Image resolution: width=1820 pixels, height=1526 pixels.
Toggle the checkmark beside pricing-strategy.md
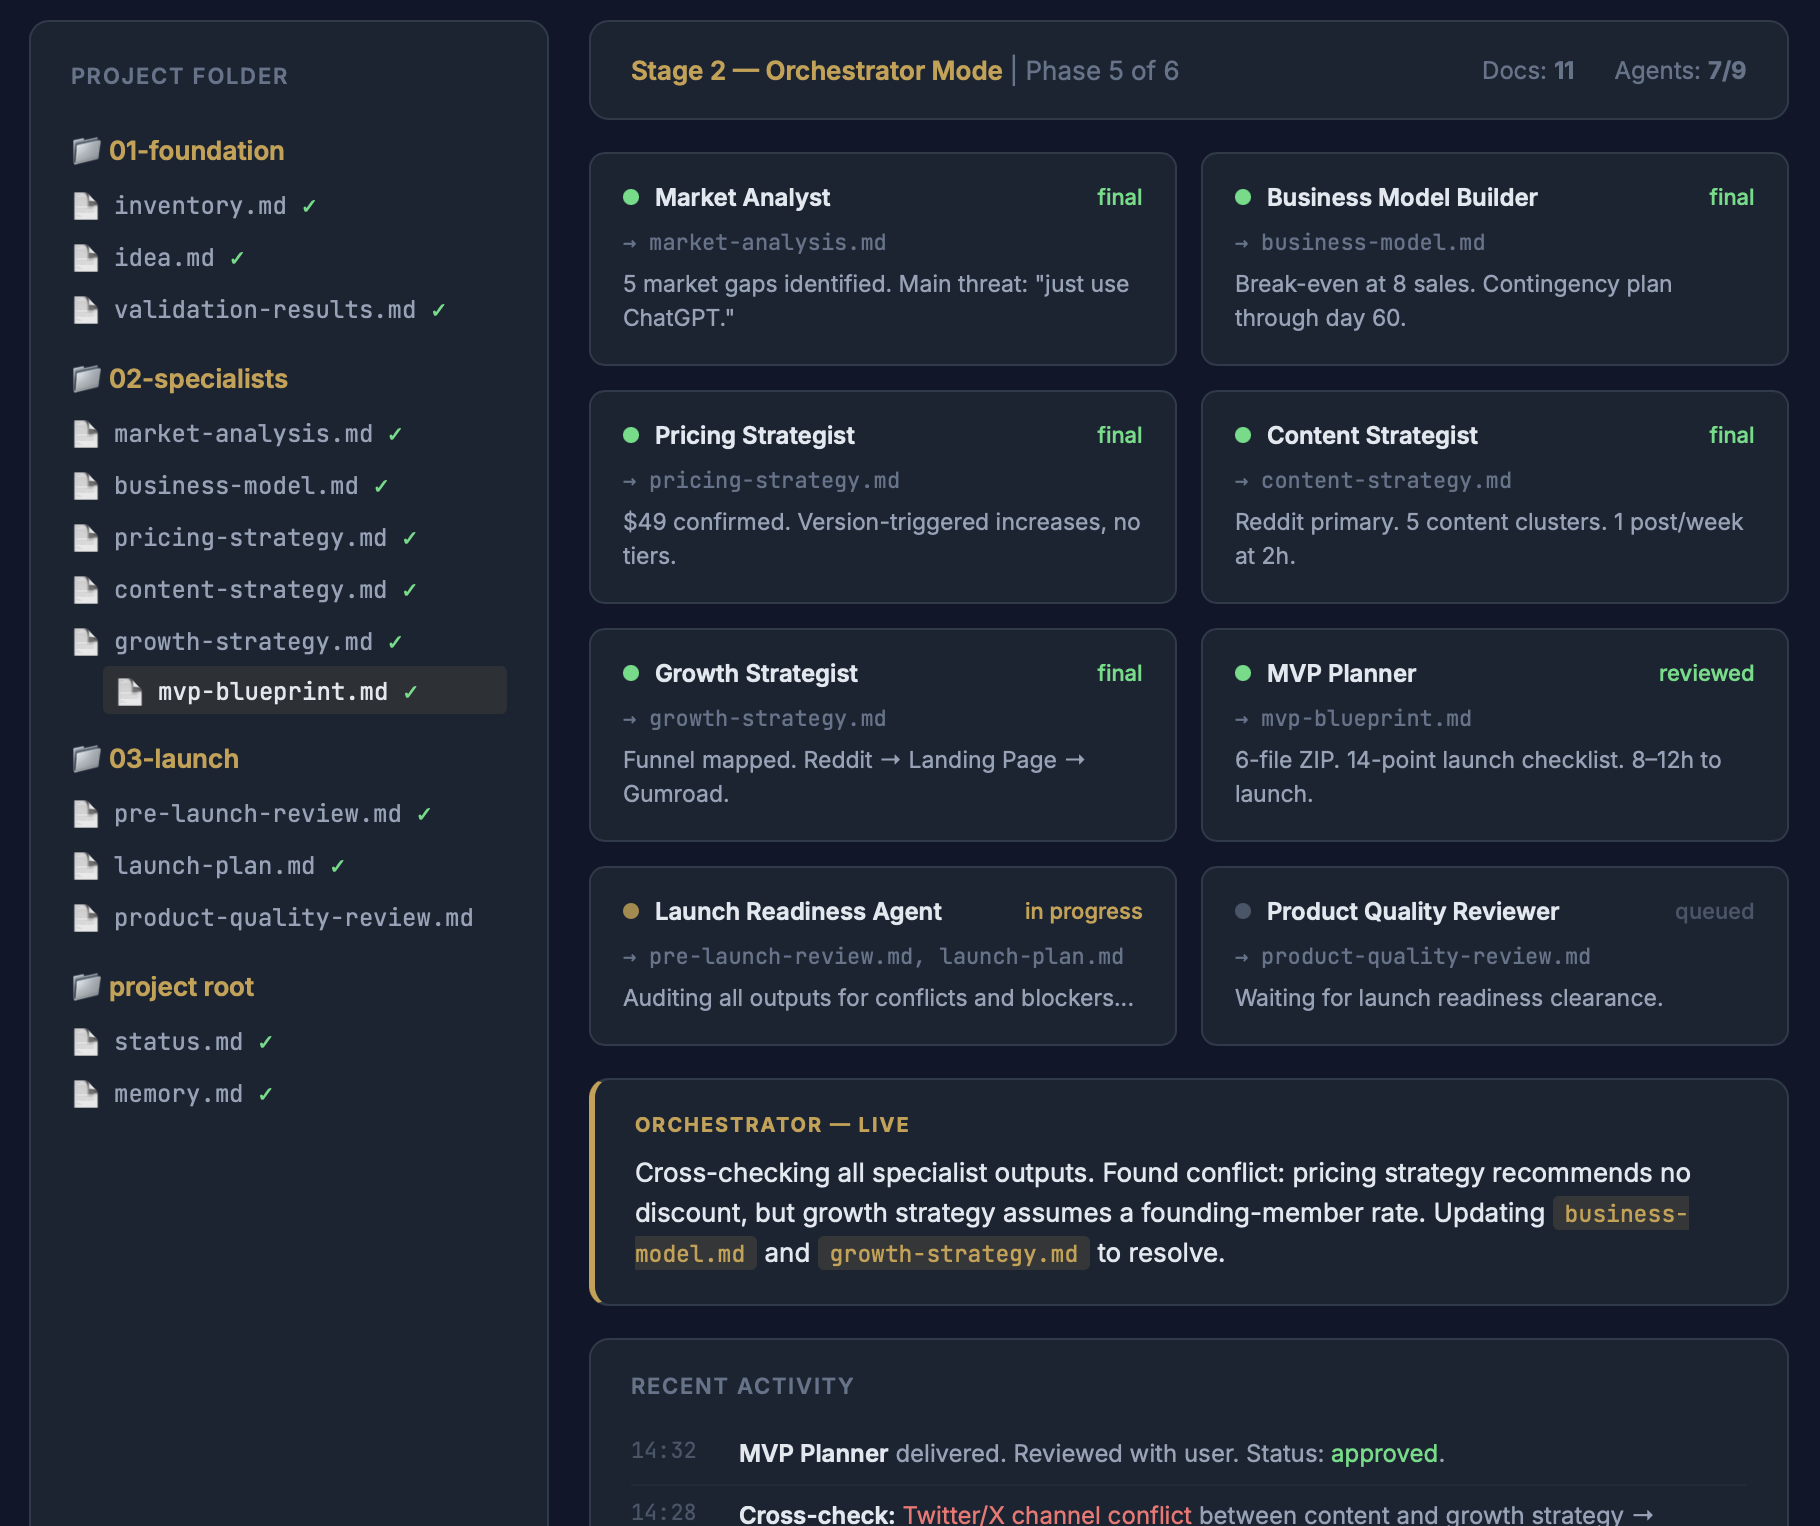[x=410, y=538]
